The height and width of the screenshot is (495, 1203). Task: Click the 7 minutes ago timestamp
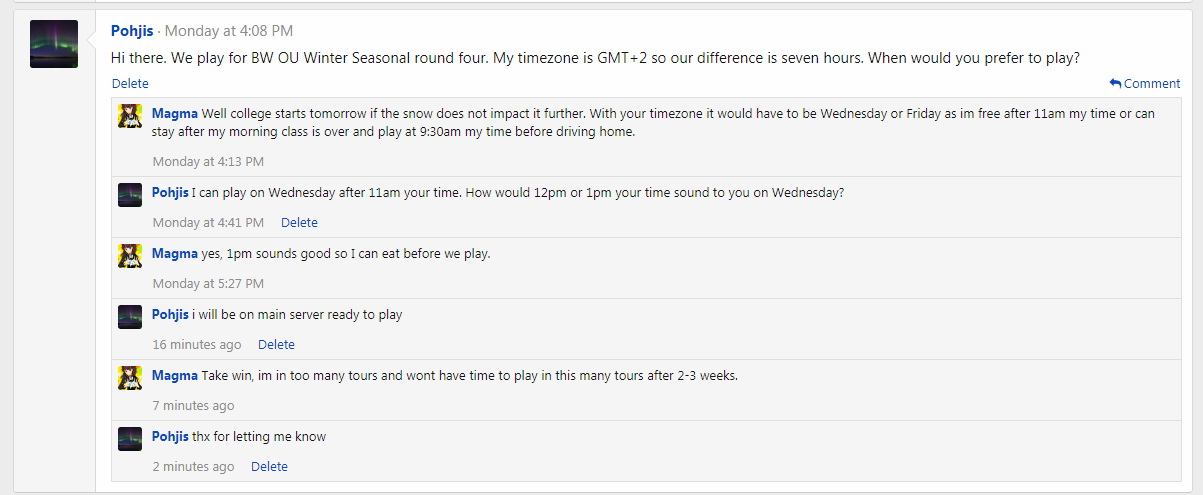194,406
